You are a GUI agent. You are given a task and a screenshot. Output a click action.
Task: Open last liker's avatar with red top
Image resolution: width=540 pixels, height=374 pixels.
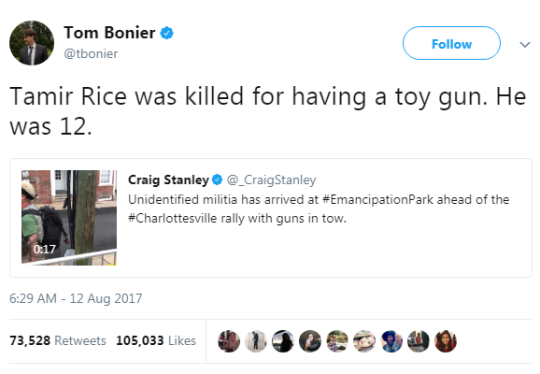point(446,341)
